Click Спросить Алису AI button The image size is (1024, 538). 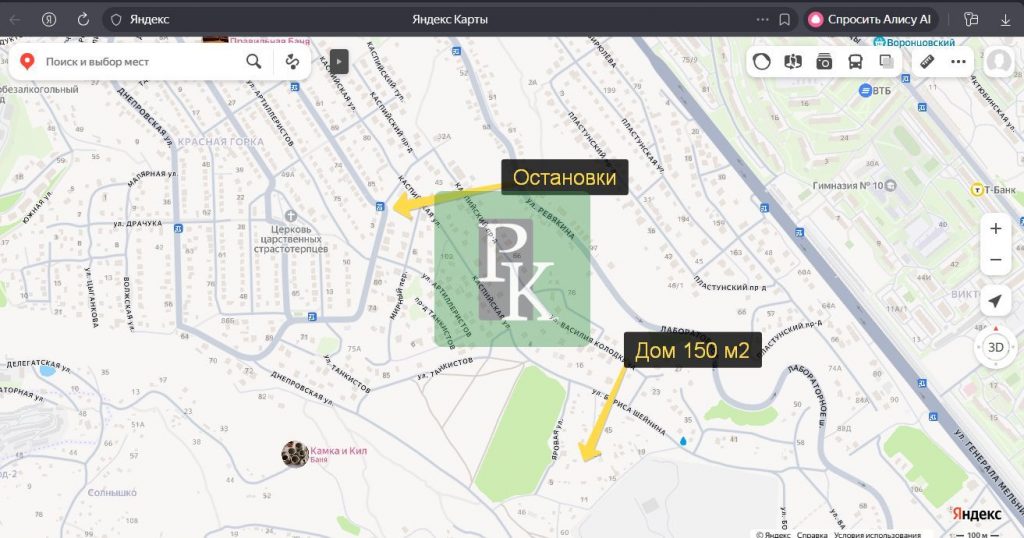[x=868, y=19]
